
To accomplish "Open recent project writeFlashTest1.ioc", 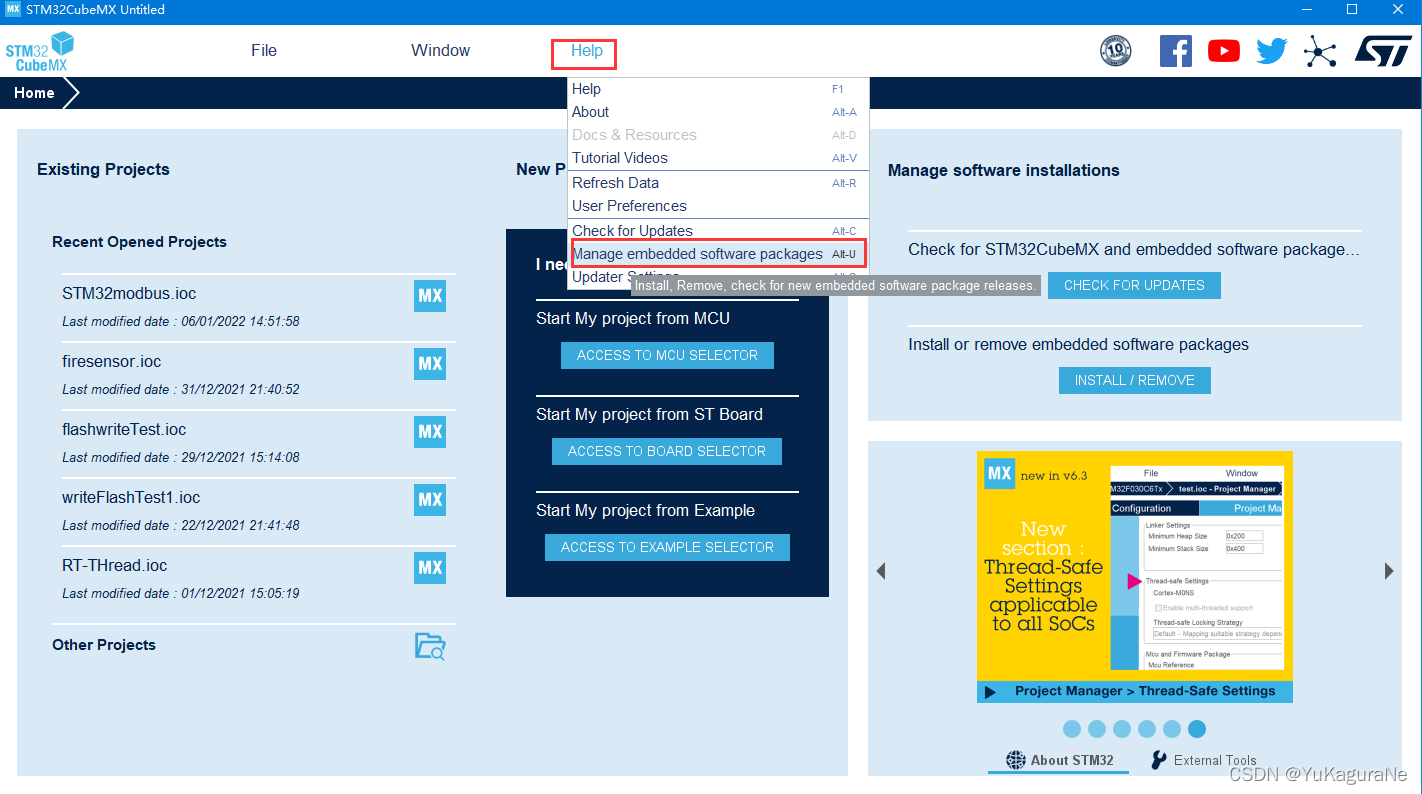I will (131, 498).
